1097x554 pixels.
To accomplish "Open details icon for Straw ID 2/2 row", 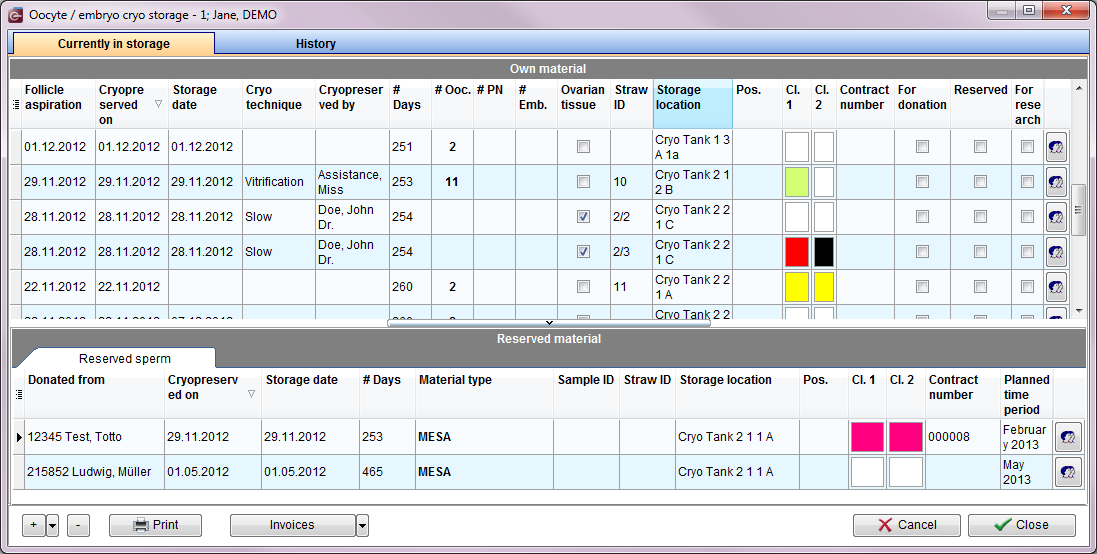I will click(x=1056, y=217).
